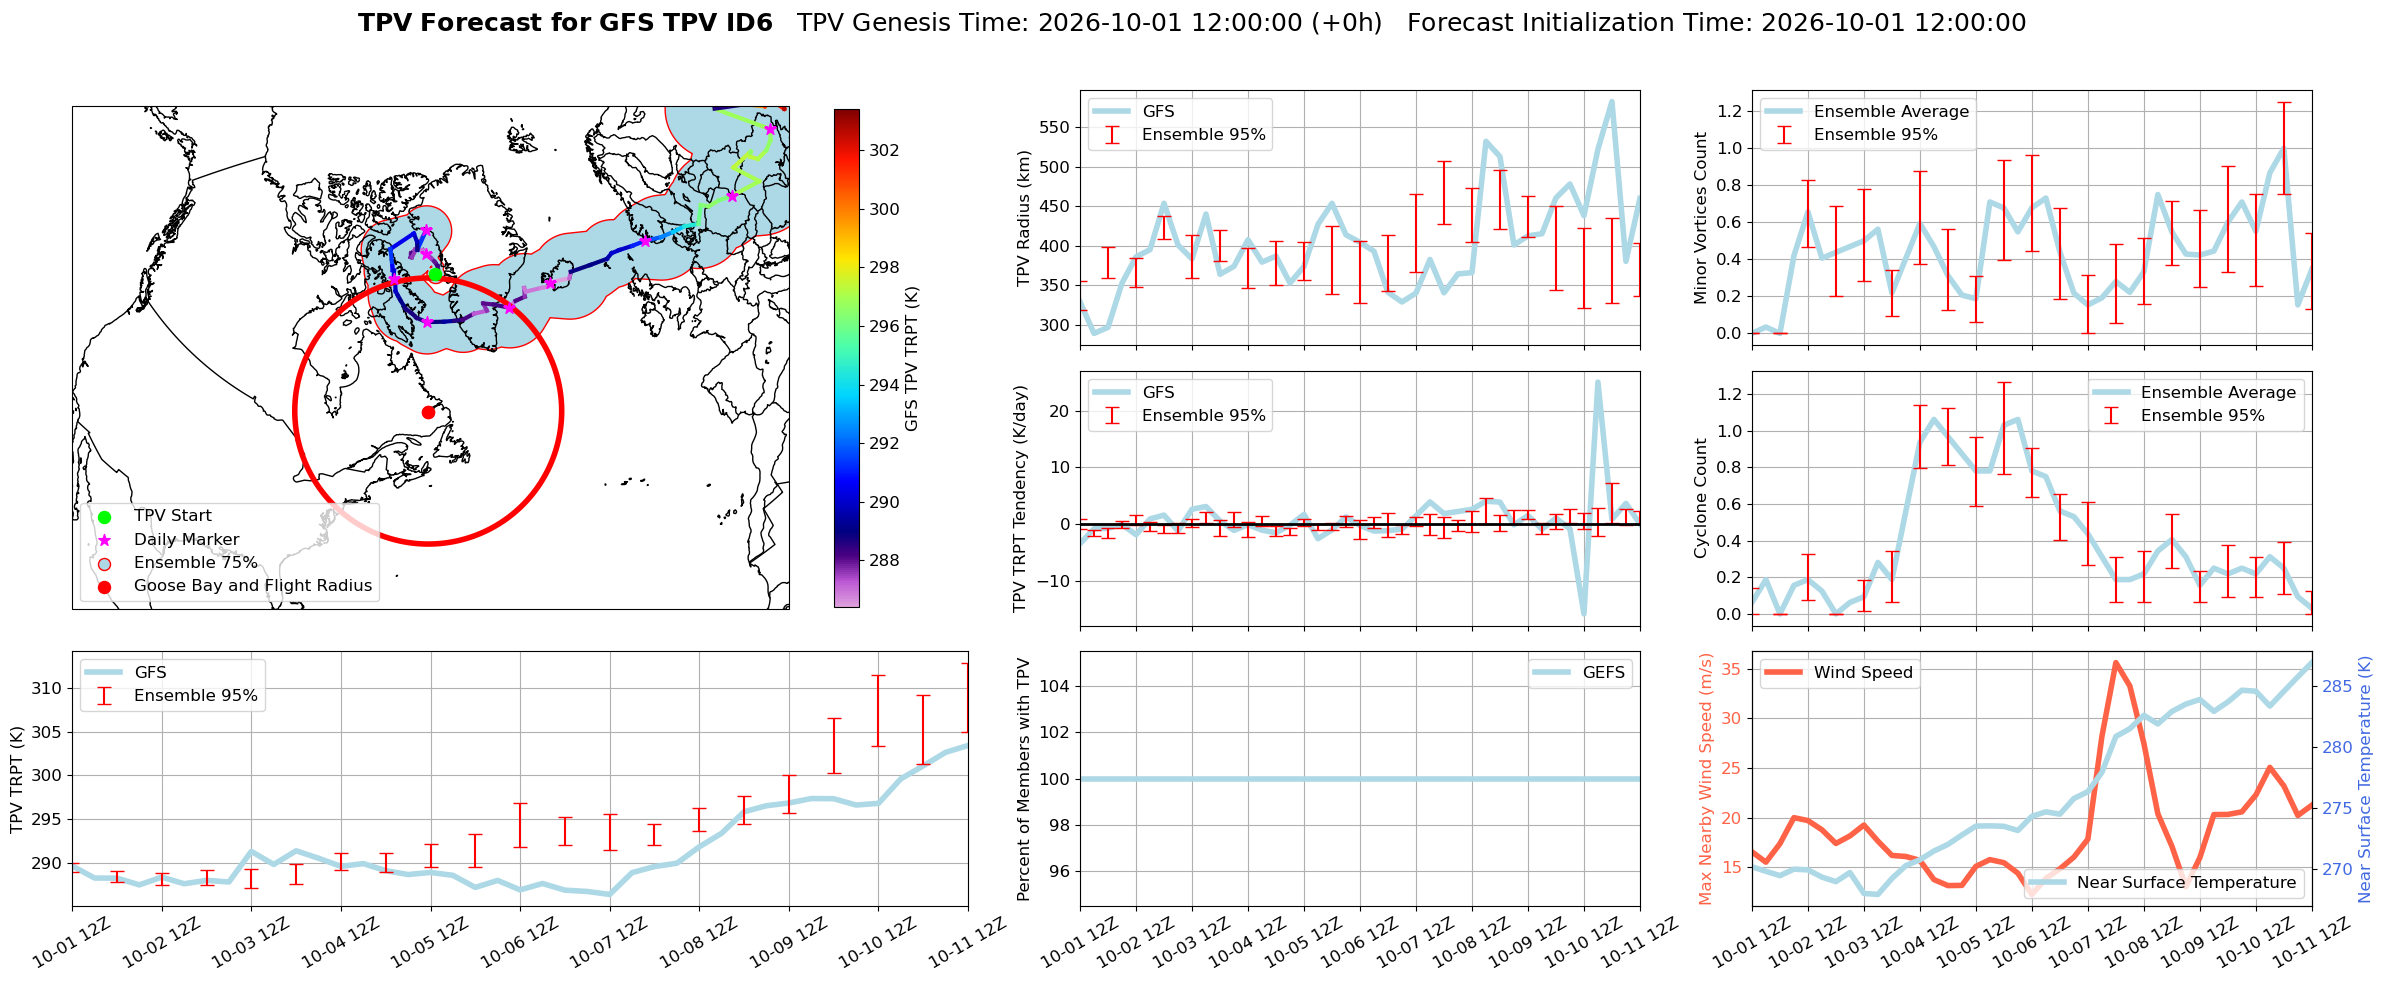This screenshot has width=2384, height=982.
Task: Click the green TPV Start marker on map
Action: point(435,274)
